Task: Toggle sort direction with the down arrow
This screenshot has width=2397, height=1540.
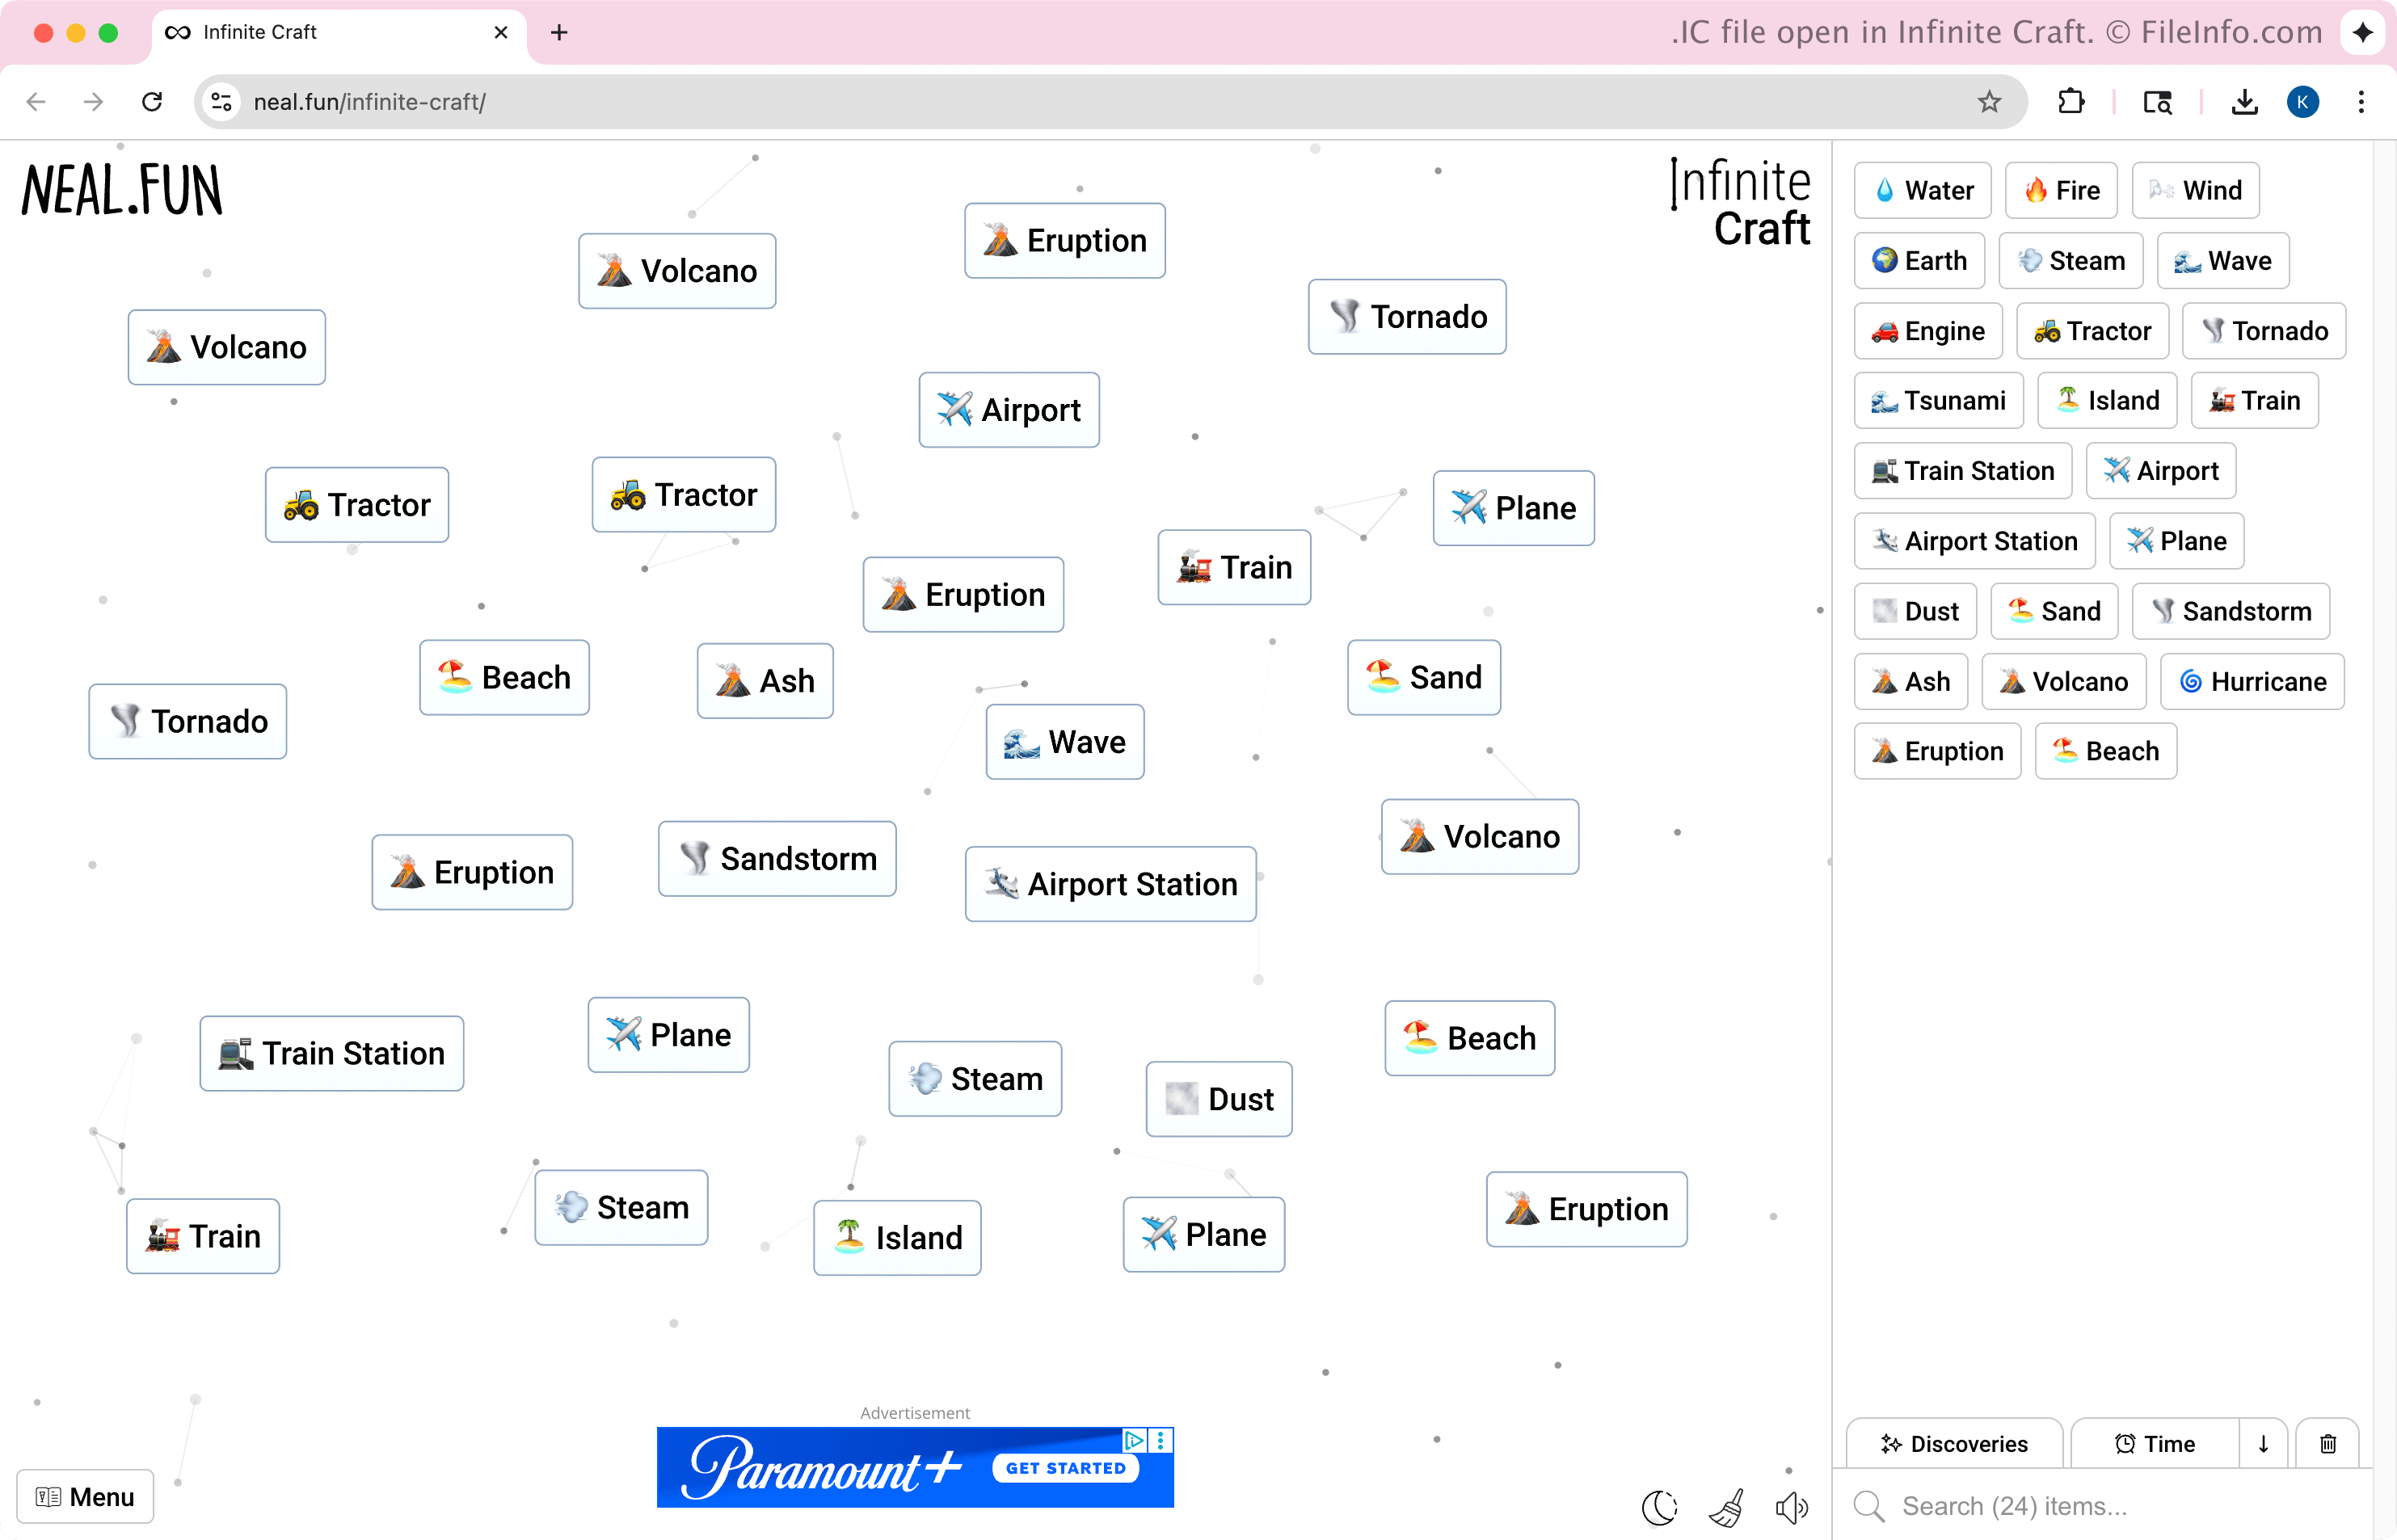Action: pos(2263,1443)
